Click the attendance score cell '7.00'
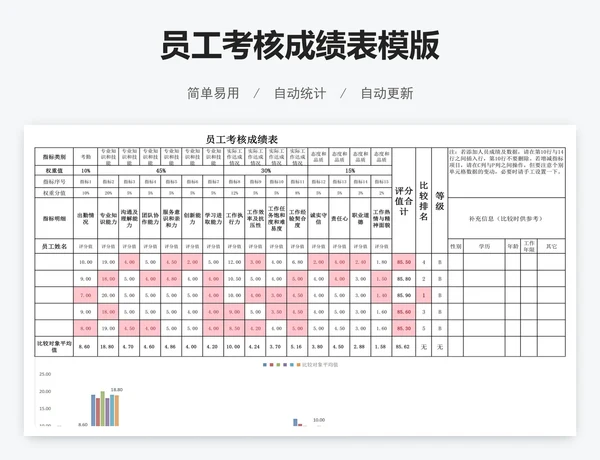The image size is (600, 460). click(x=85, y=295)
